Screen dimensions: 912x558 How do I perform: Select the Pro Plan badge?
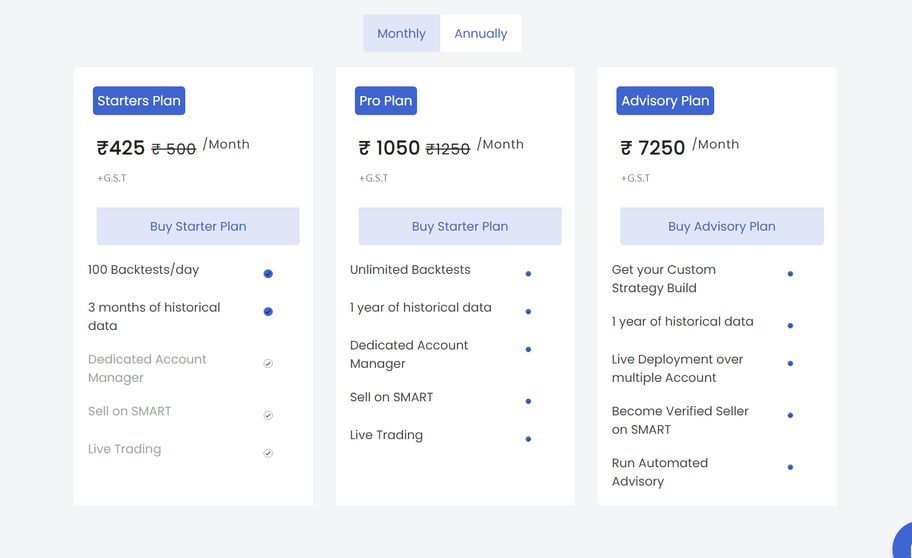pos(386,101)
